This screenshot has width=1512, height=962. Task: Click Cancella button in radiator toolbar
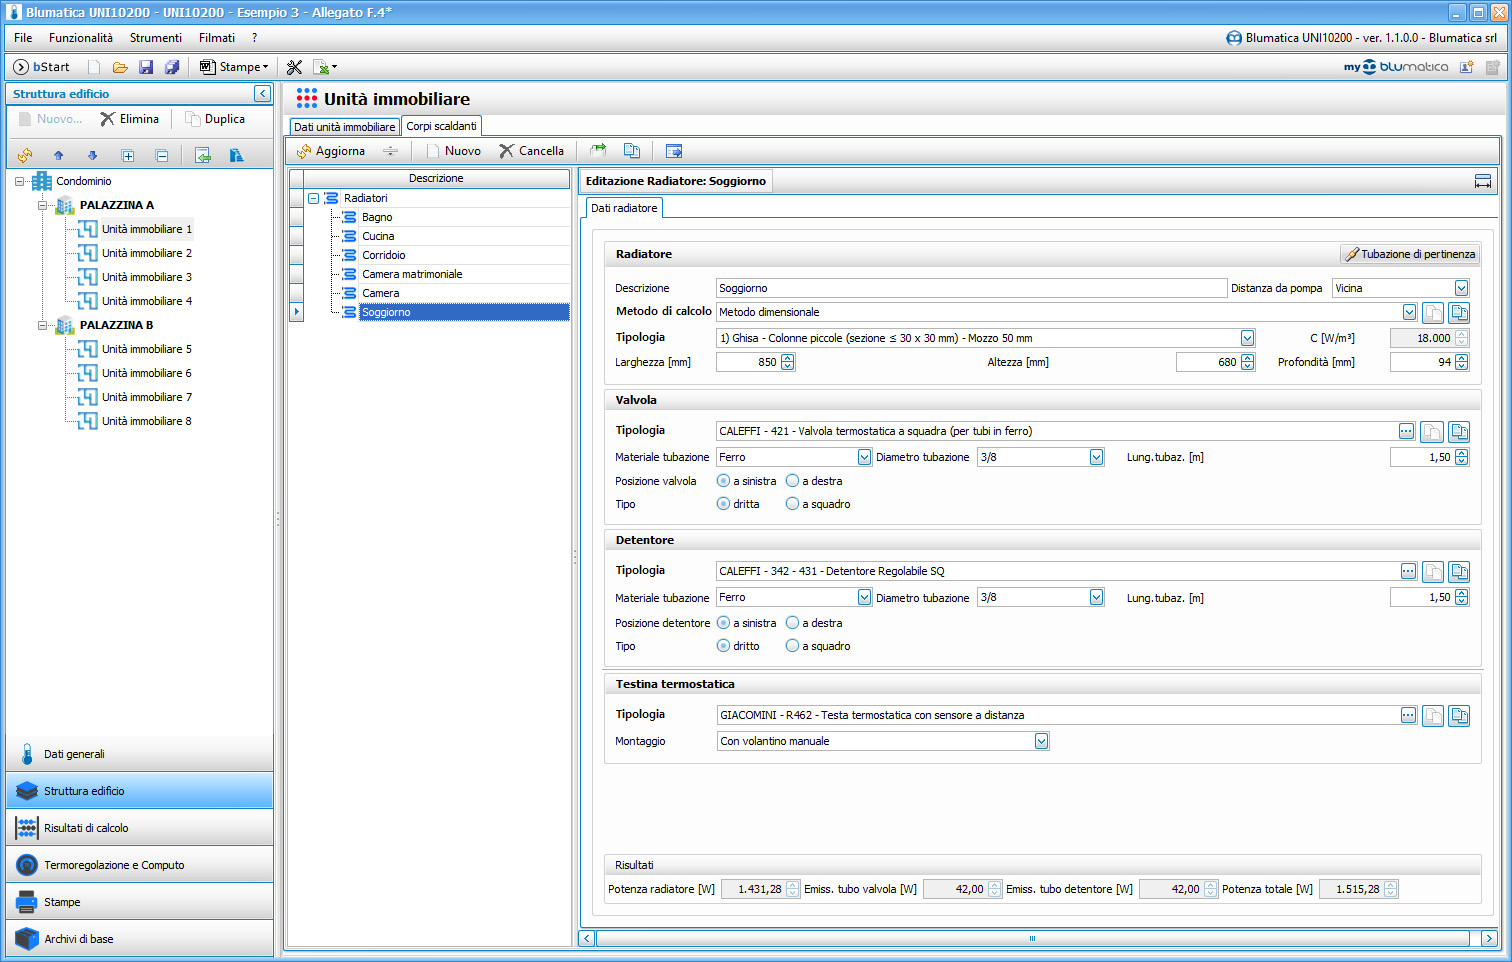pos(532,151)
